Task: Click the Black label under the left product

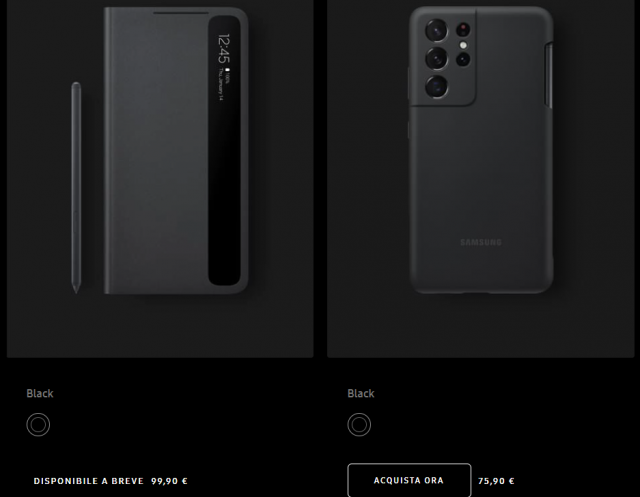Action: click(x=40, y=393)
